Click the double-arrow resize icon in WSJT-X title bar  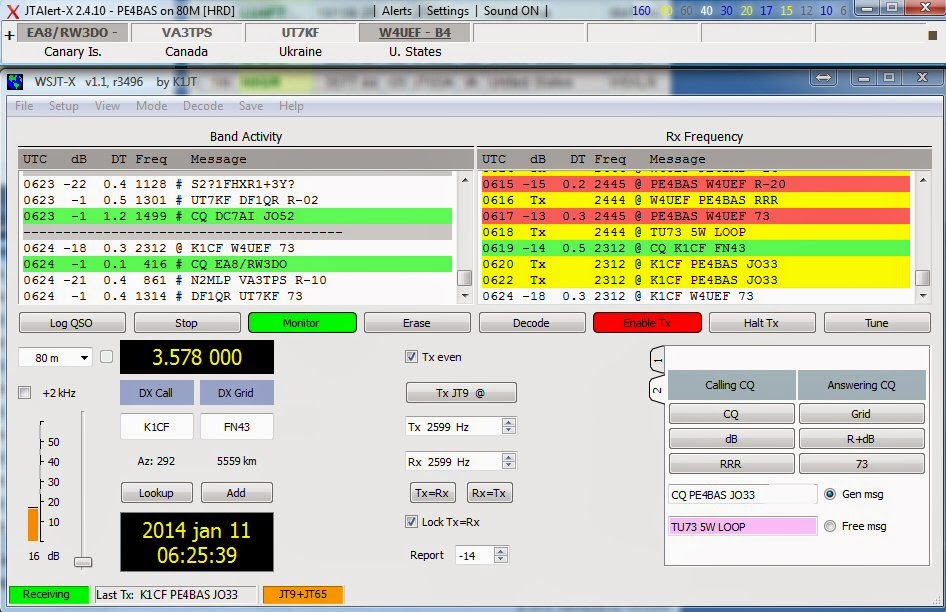coord(824,77)
